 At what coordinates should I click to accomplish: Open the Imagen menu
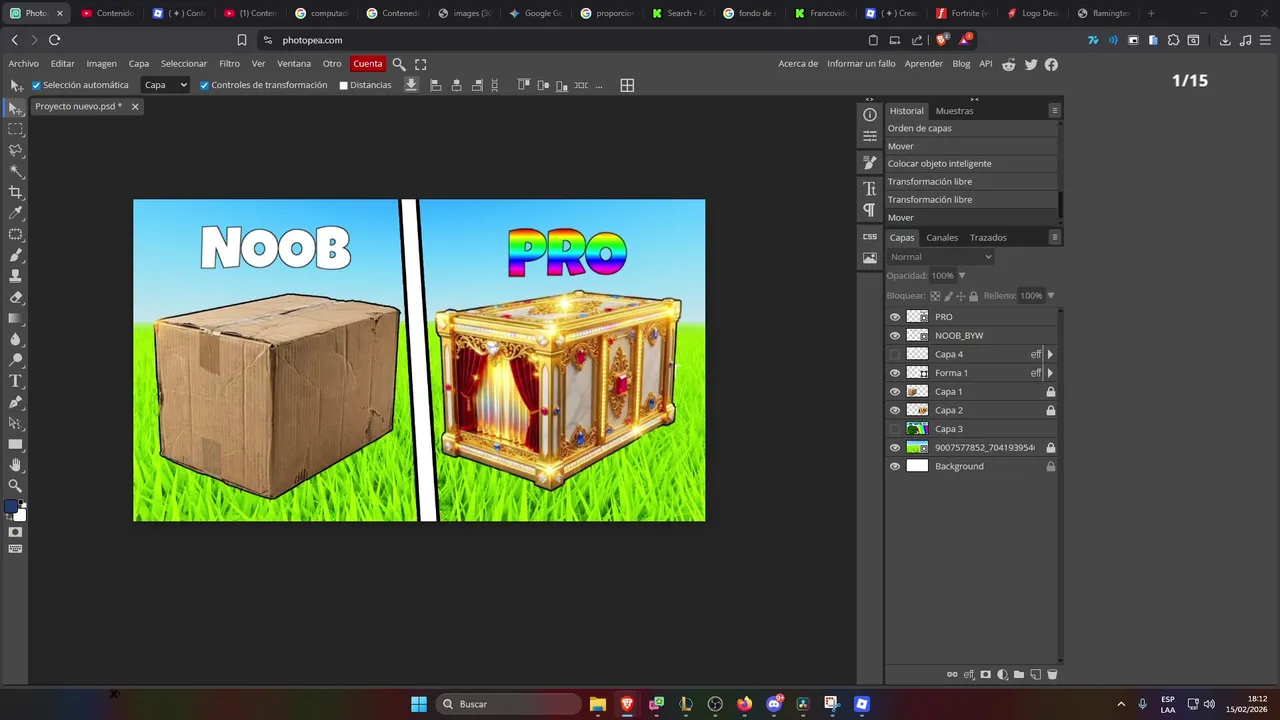[101, 64]
